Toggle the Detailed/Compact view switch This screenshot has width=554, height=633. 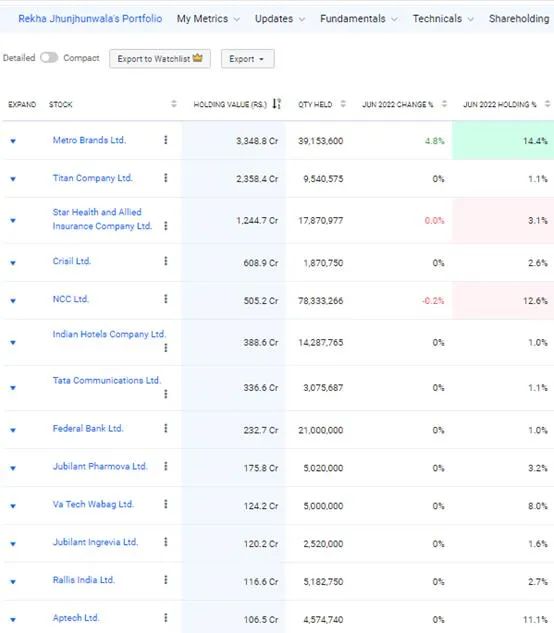[x=49, y=58]
